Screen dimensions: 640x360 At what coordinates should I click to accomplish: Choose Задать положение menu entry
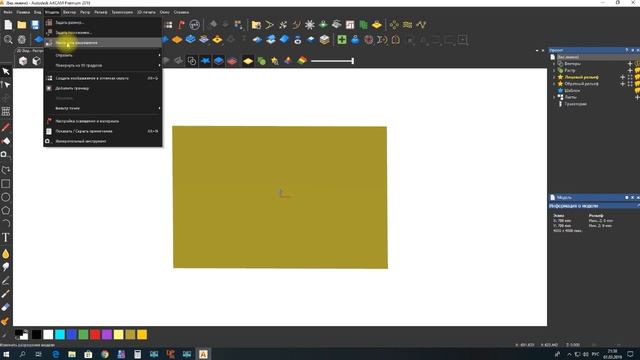click(x=103, y=33)
